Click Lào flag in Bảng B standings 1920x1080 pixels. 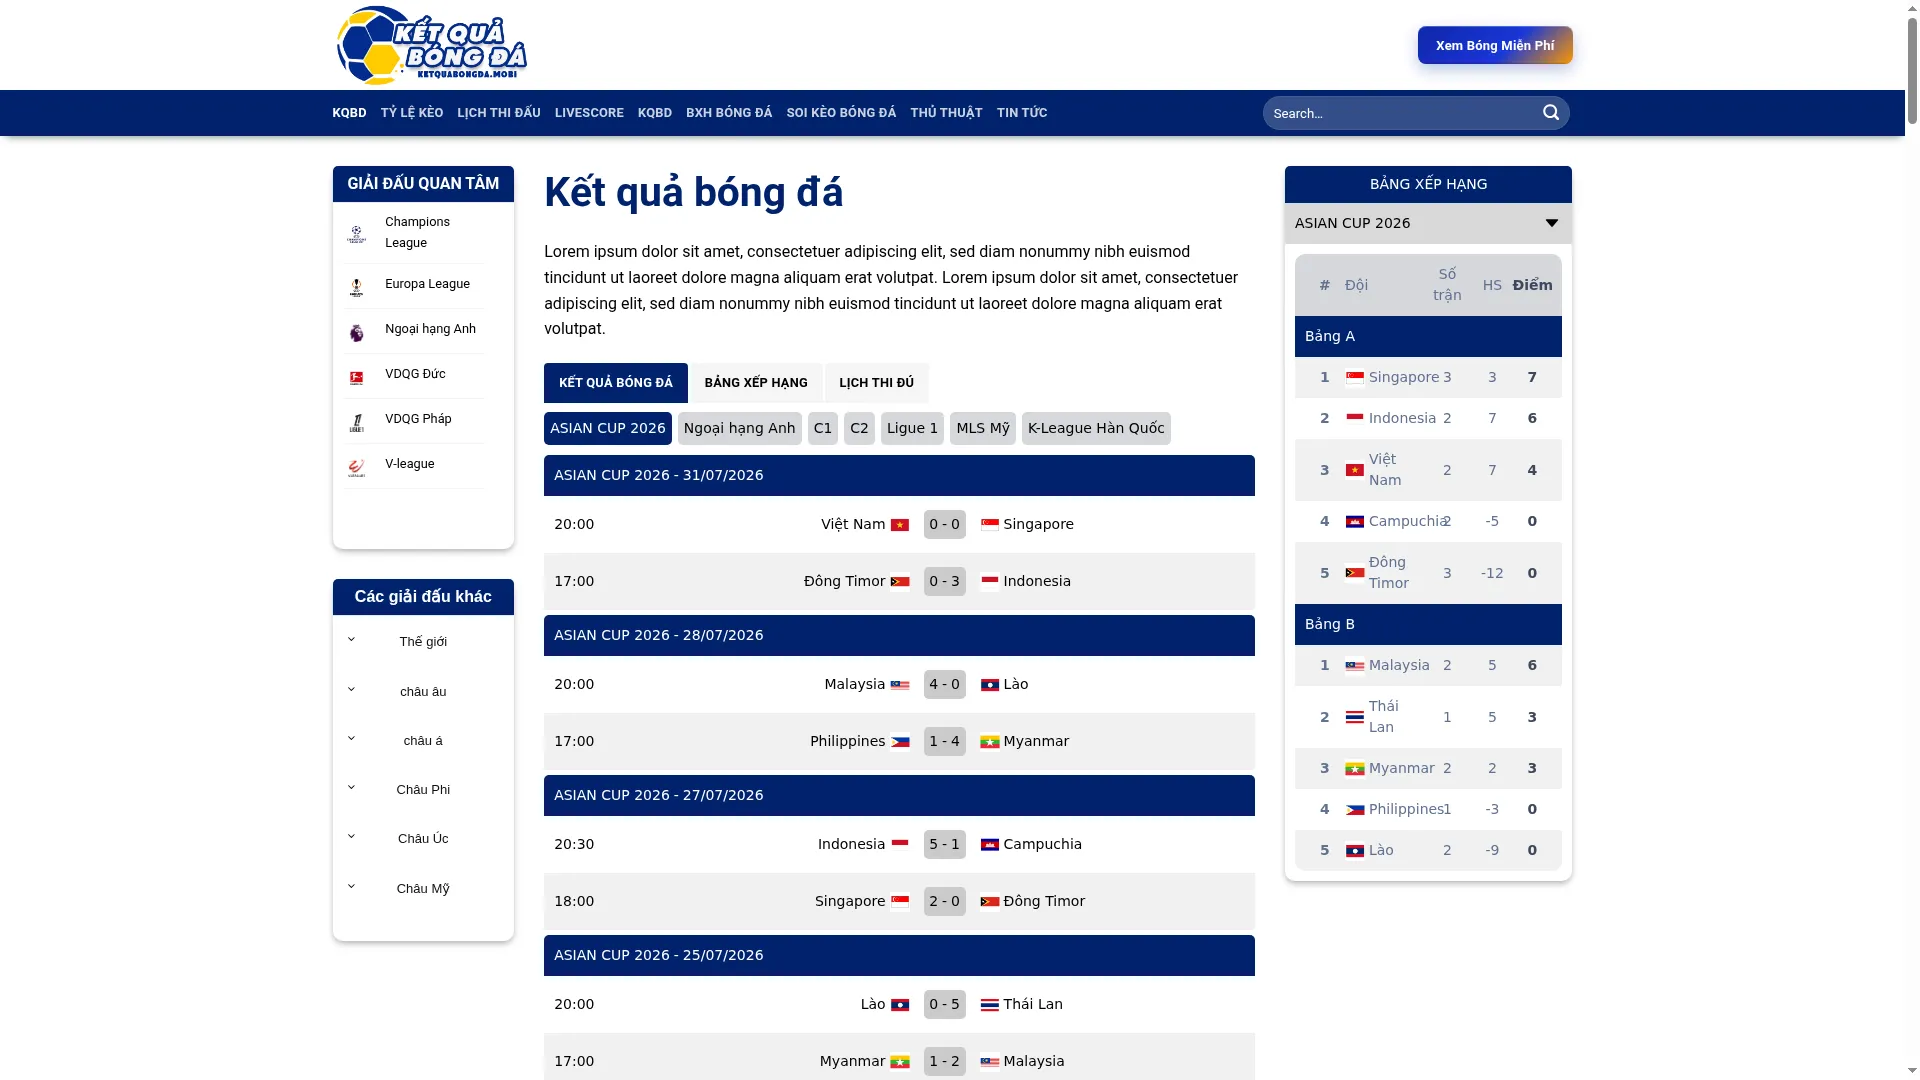(x=1355, y=851)
